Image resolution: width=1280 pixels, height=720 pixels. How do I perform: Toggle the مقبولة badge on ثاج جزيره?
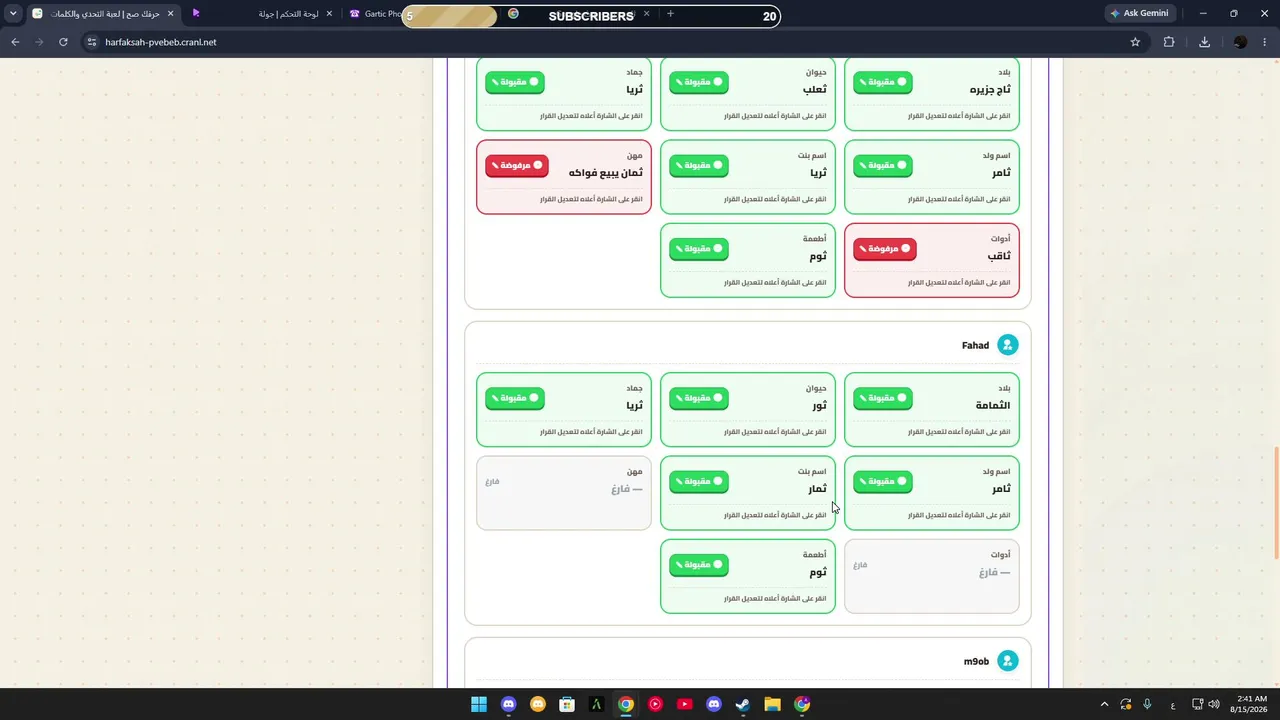883,82
